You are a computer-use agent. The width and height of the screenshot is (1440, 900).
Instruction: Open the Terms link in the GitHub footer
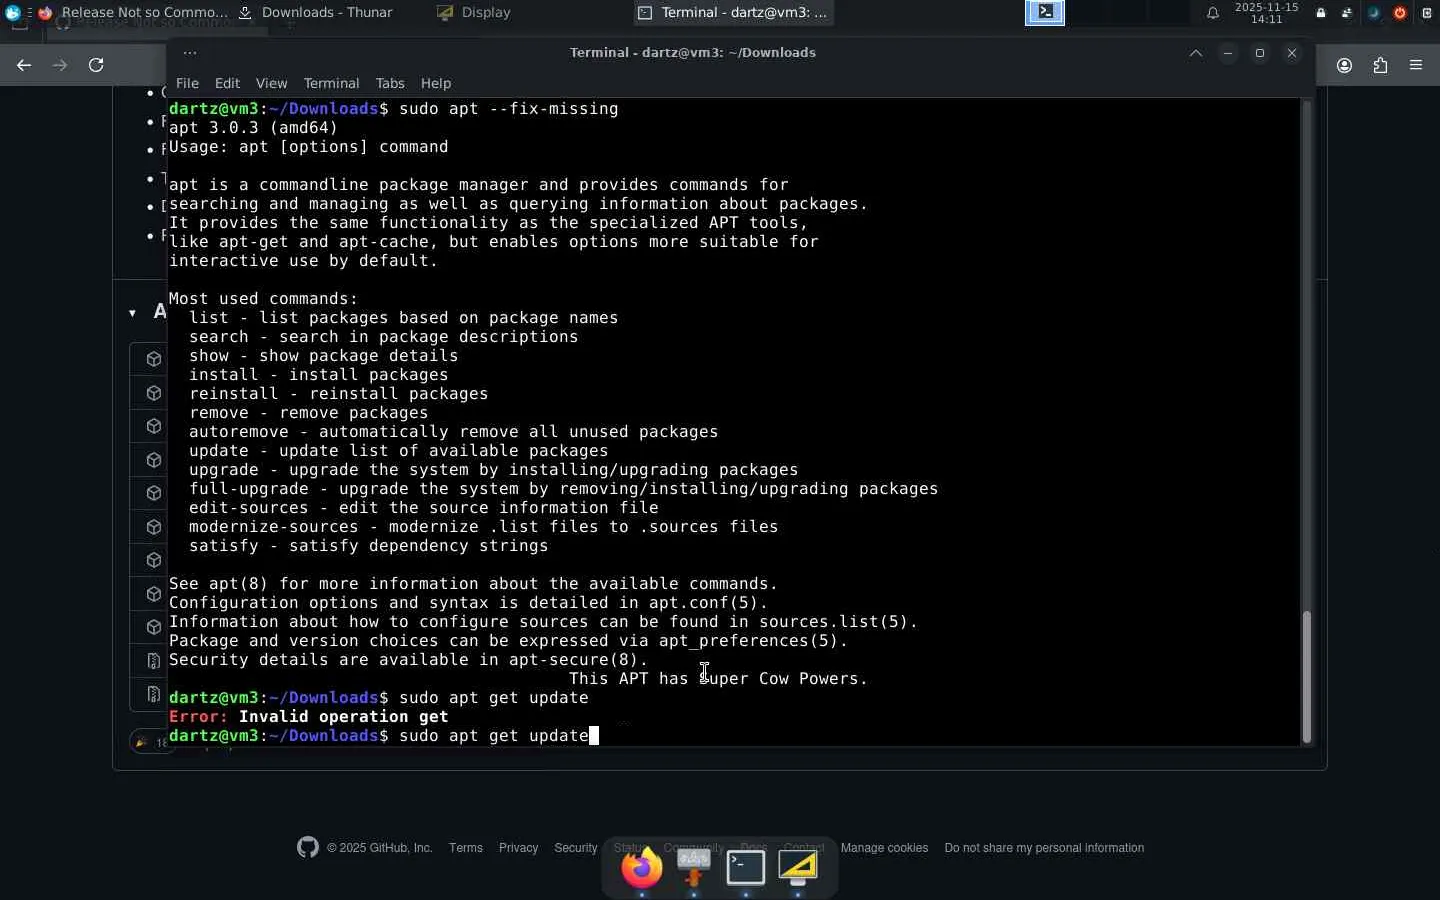click(466, 848)
